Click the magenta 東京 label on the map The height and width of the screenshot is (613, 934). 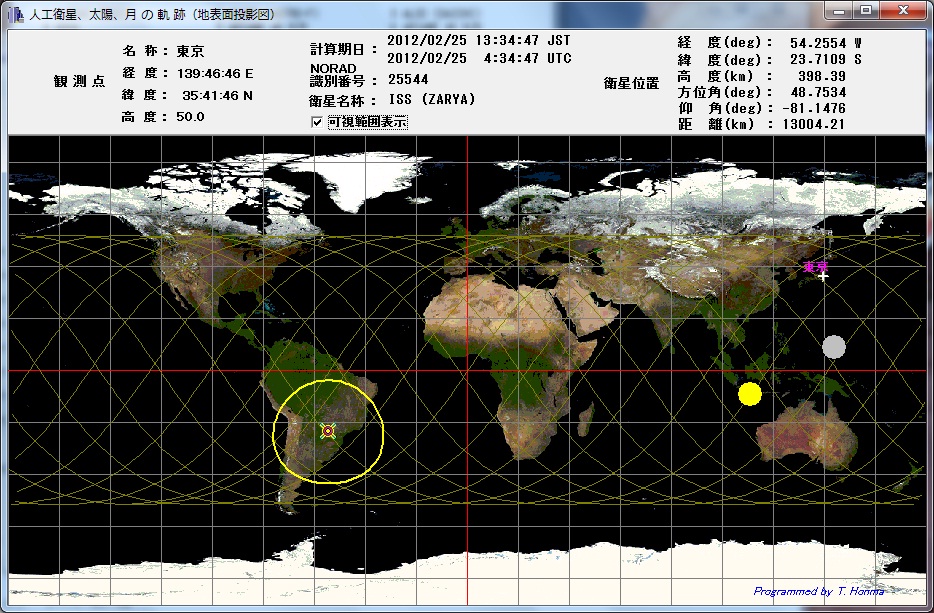815,267
